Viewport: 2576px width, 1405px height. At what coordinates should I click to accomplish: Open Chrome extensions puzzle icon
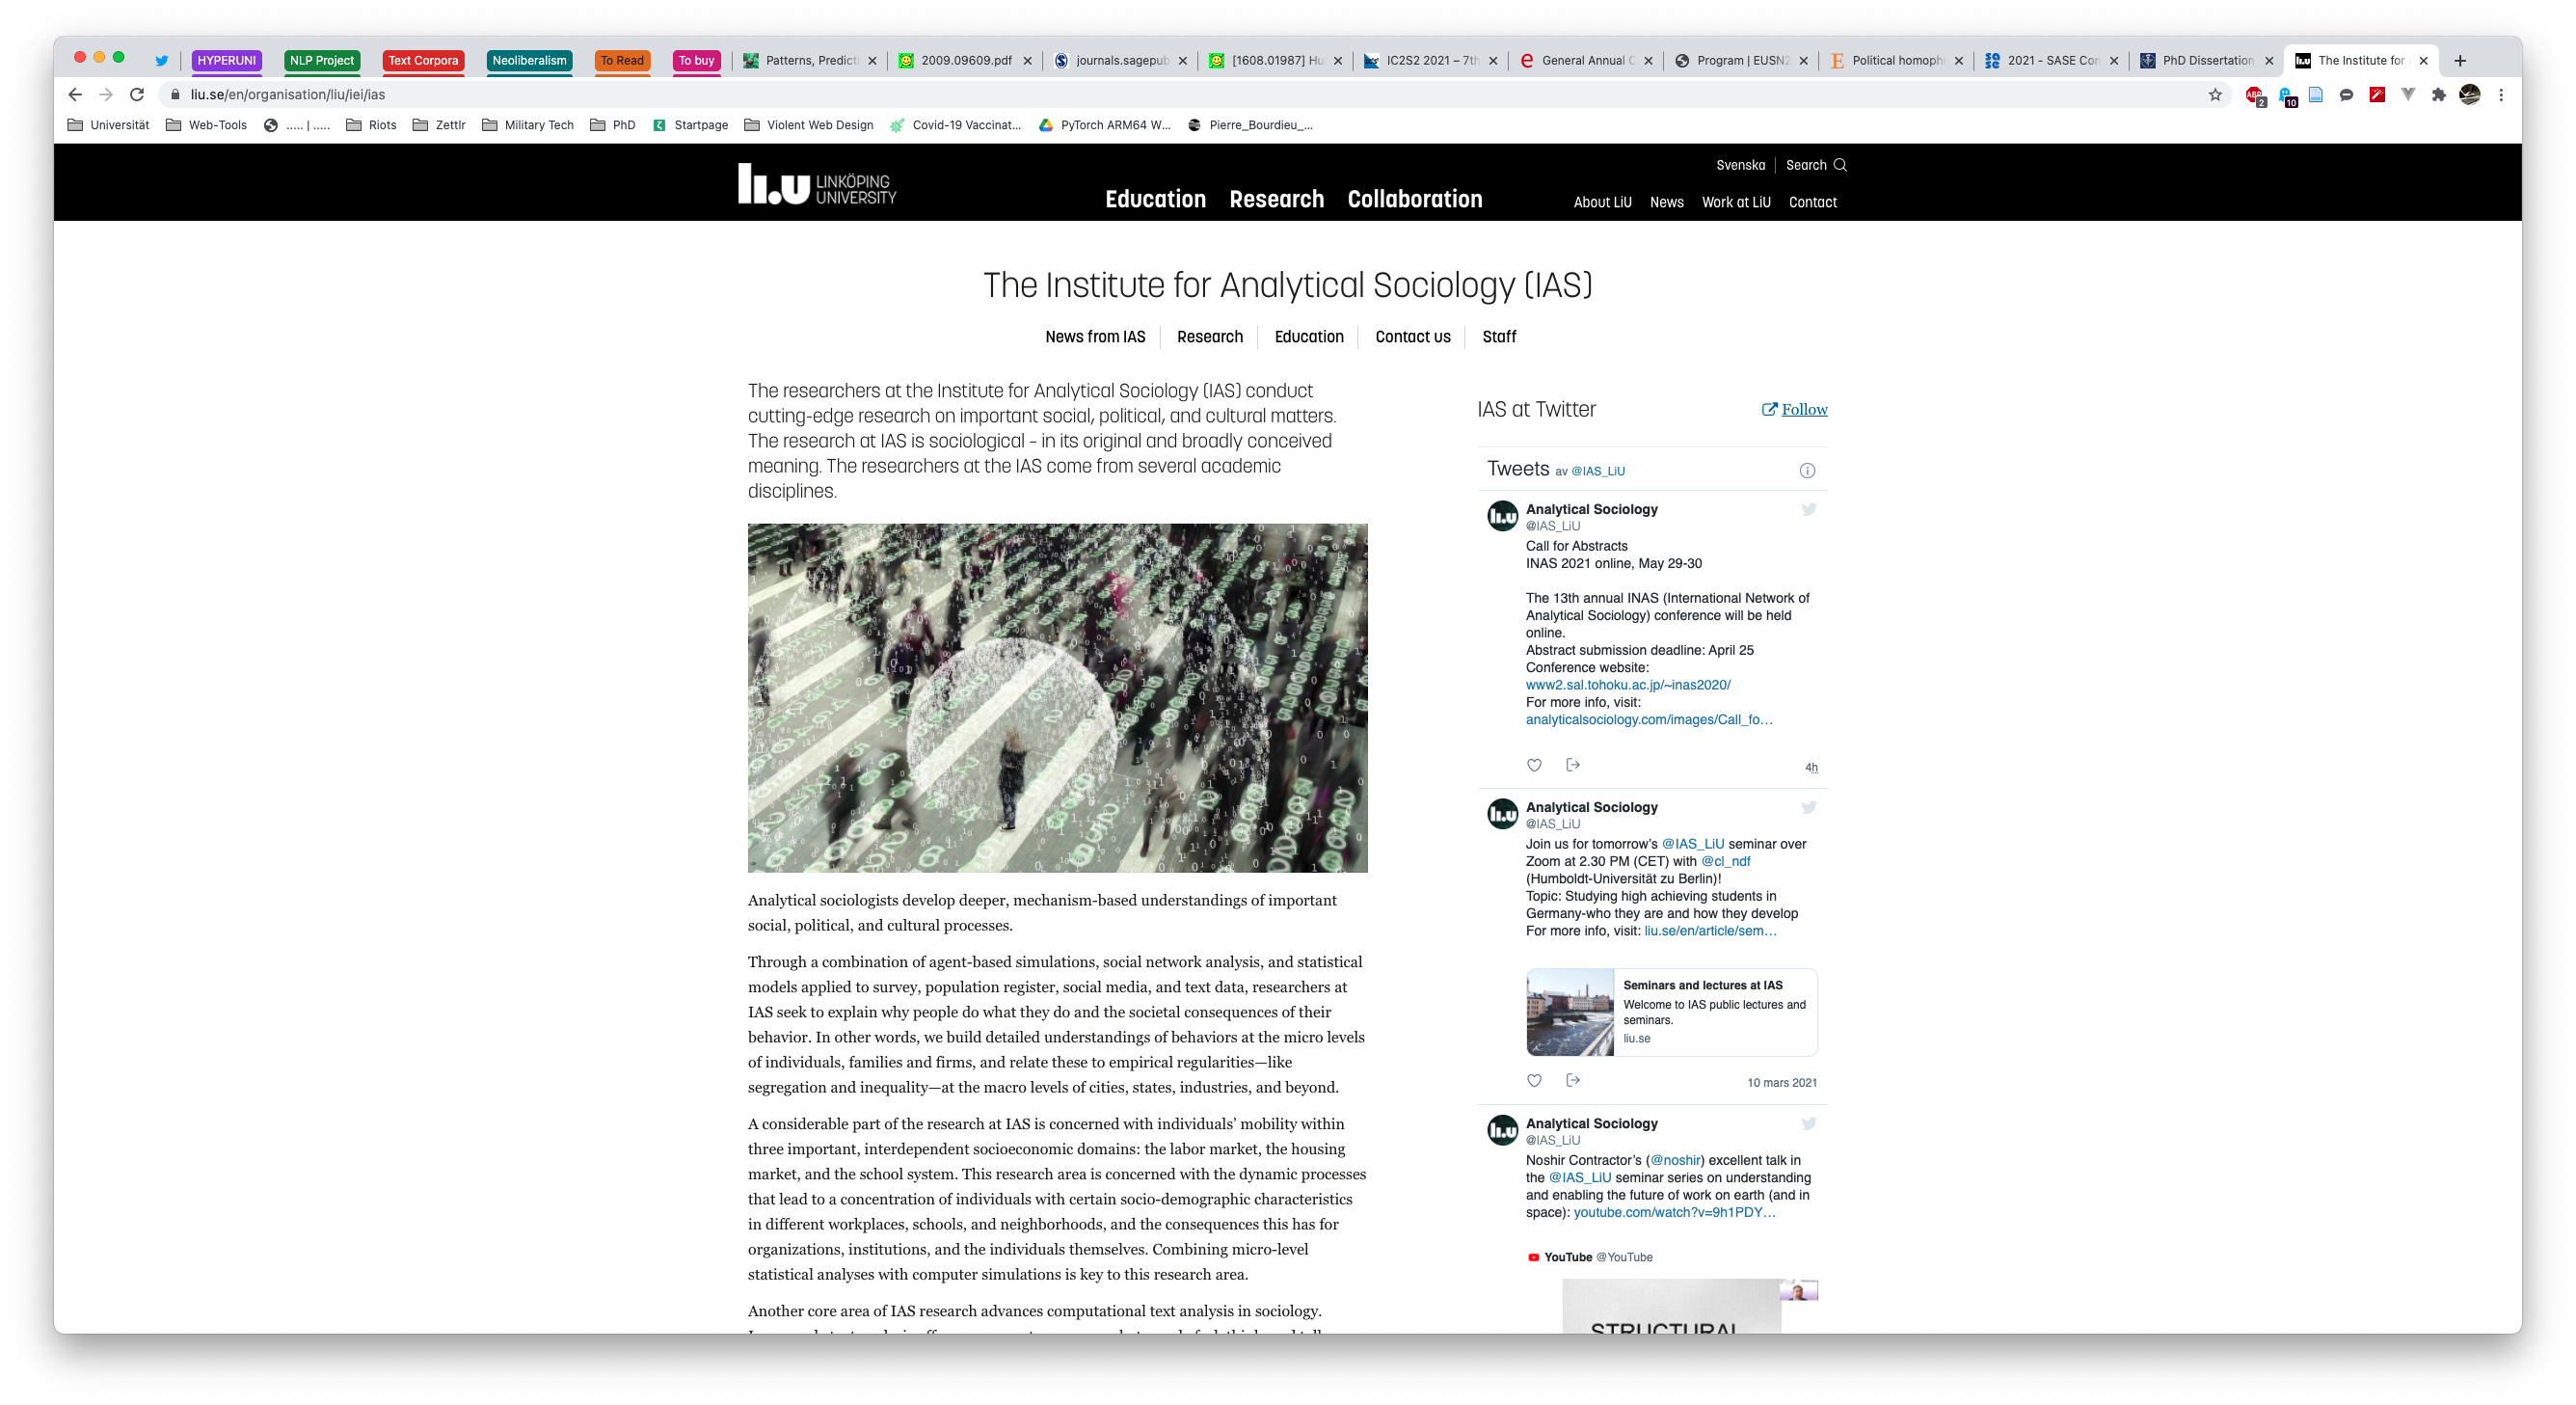(x=2439, y=94)
